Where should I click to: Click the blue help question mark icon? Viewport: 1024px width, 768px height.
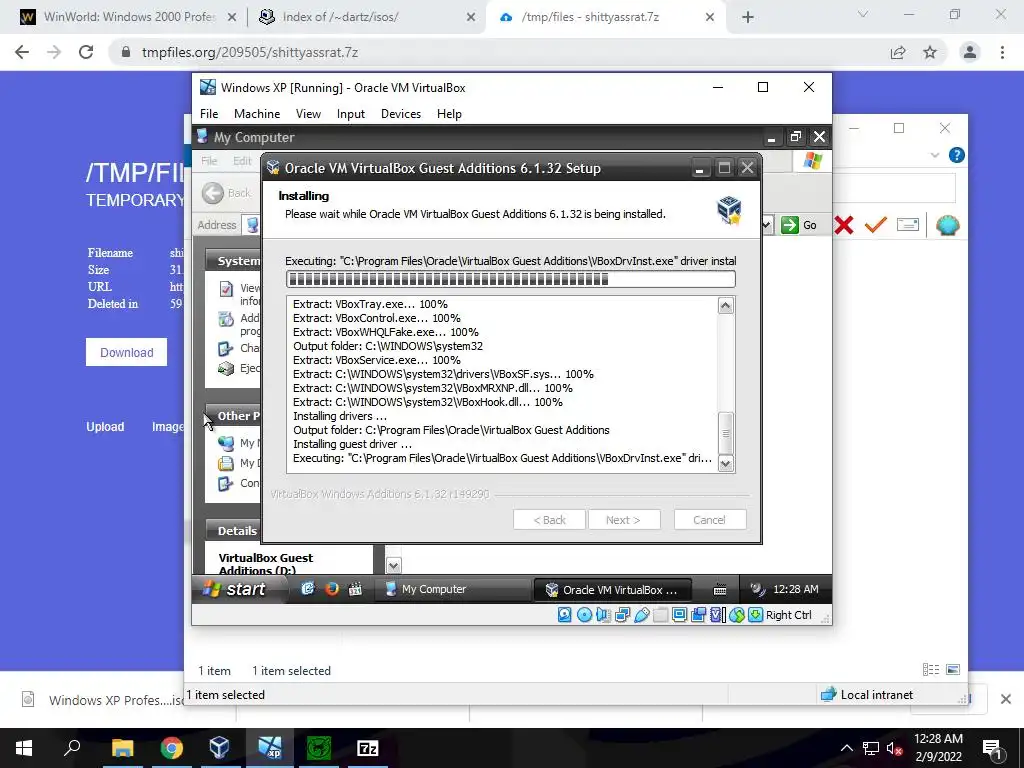pyautogui.click(x=957, y=155)
